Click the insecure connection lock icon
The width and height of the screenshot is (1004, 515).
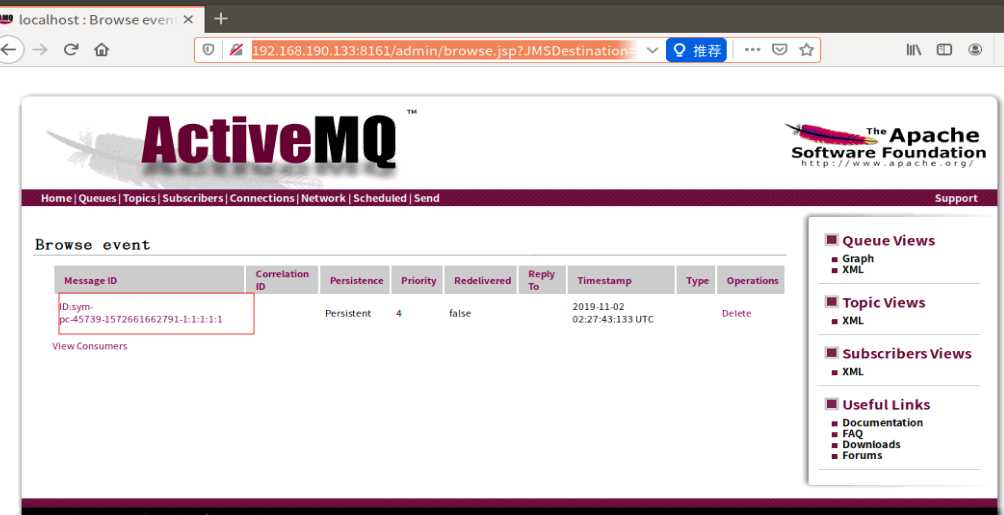[x=236, y=49]
